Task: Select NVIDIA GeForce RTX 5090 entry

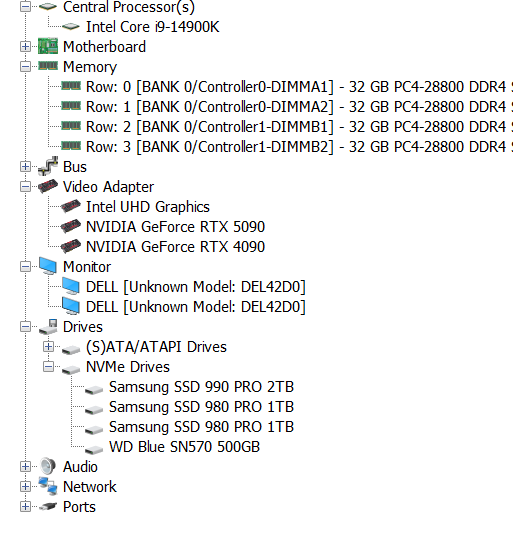Action: pyautogui.click(x=175, y=227)
